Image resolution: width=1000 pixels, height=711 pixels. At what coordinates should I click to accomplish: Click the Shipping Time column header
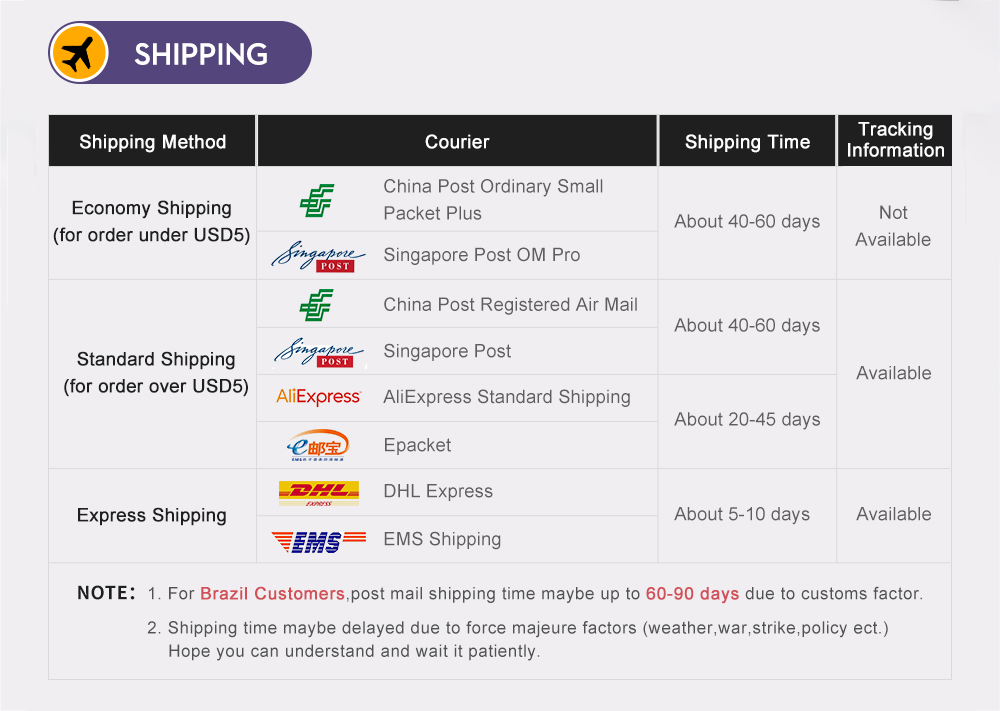[x=747, y=142]
